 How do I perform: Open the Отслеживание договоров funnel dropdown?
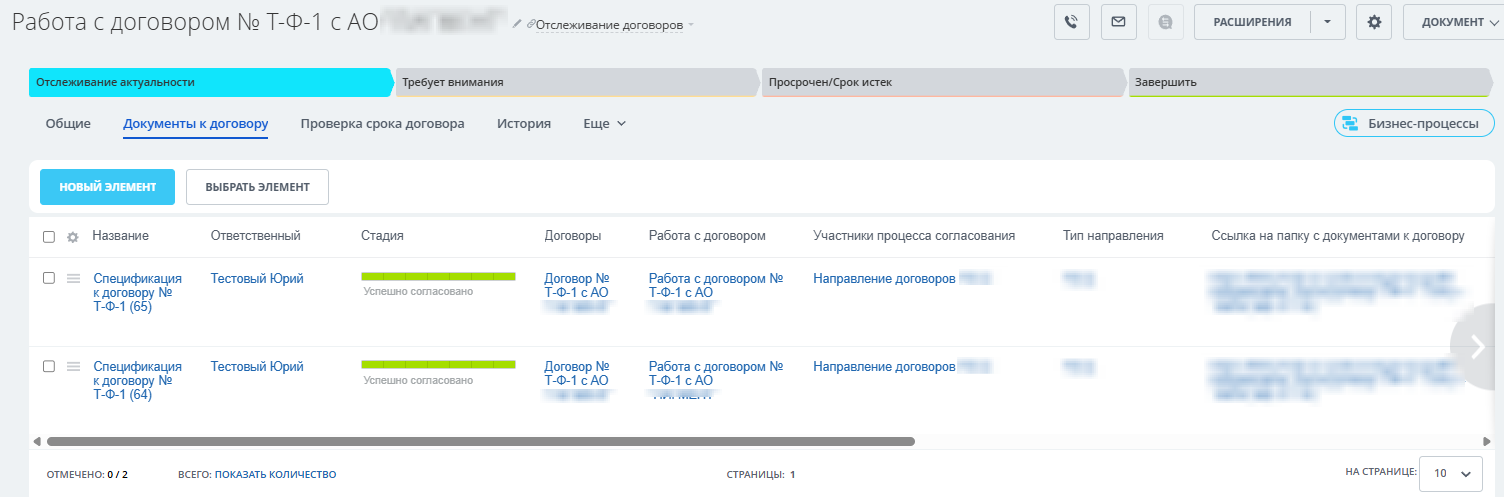[x=614, y=24]
